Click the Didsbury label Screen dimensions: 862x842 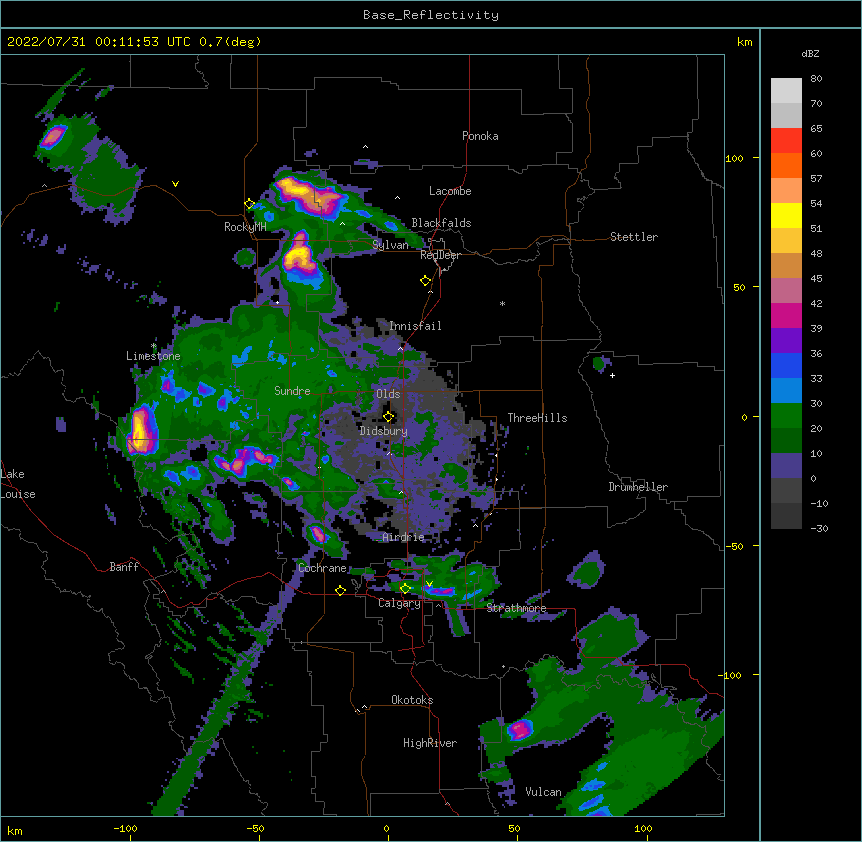(384, 431)
